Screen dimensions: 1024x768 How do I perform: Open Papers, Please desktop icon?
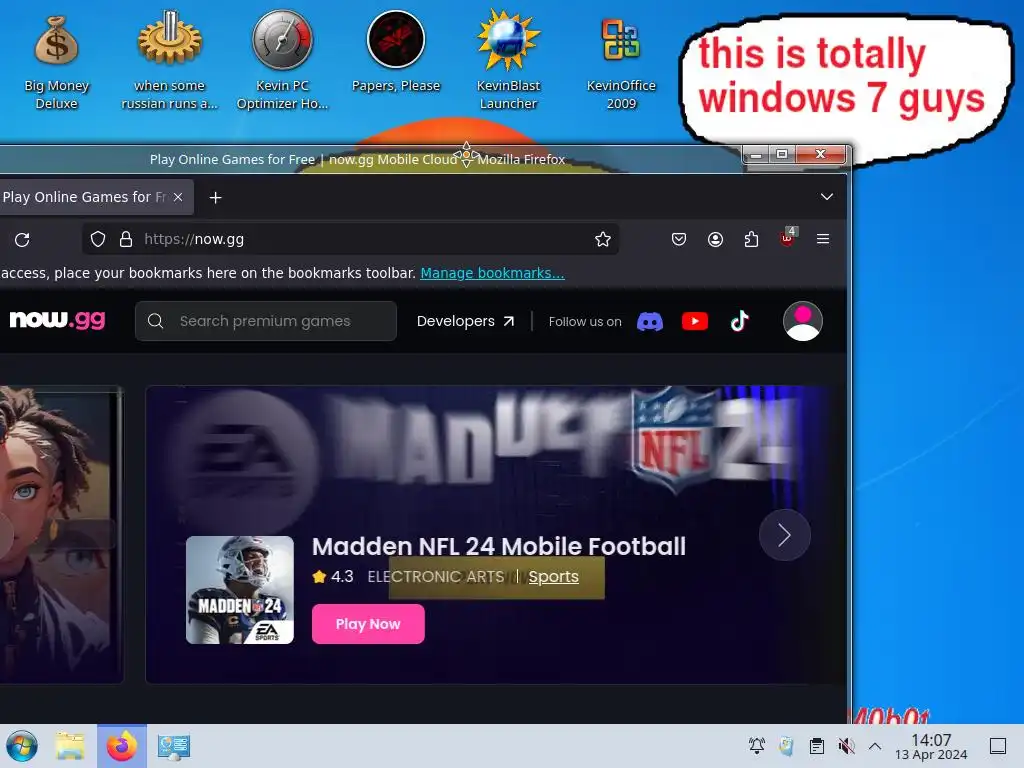coord(396,54)
